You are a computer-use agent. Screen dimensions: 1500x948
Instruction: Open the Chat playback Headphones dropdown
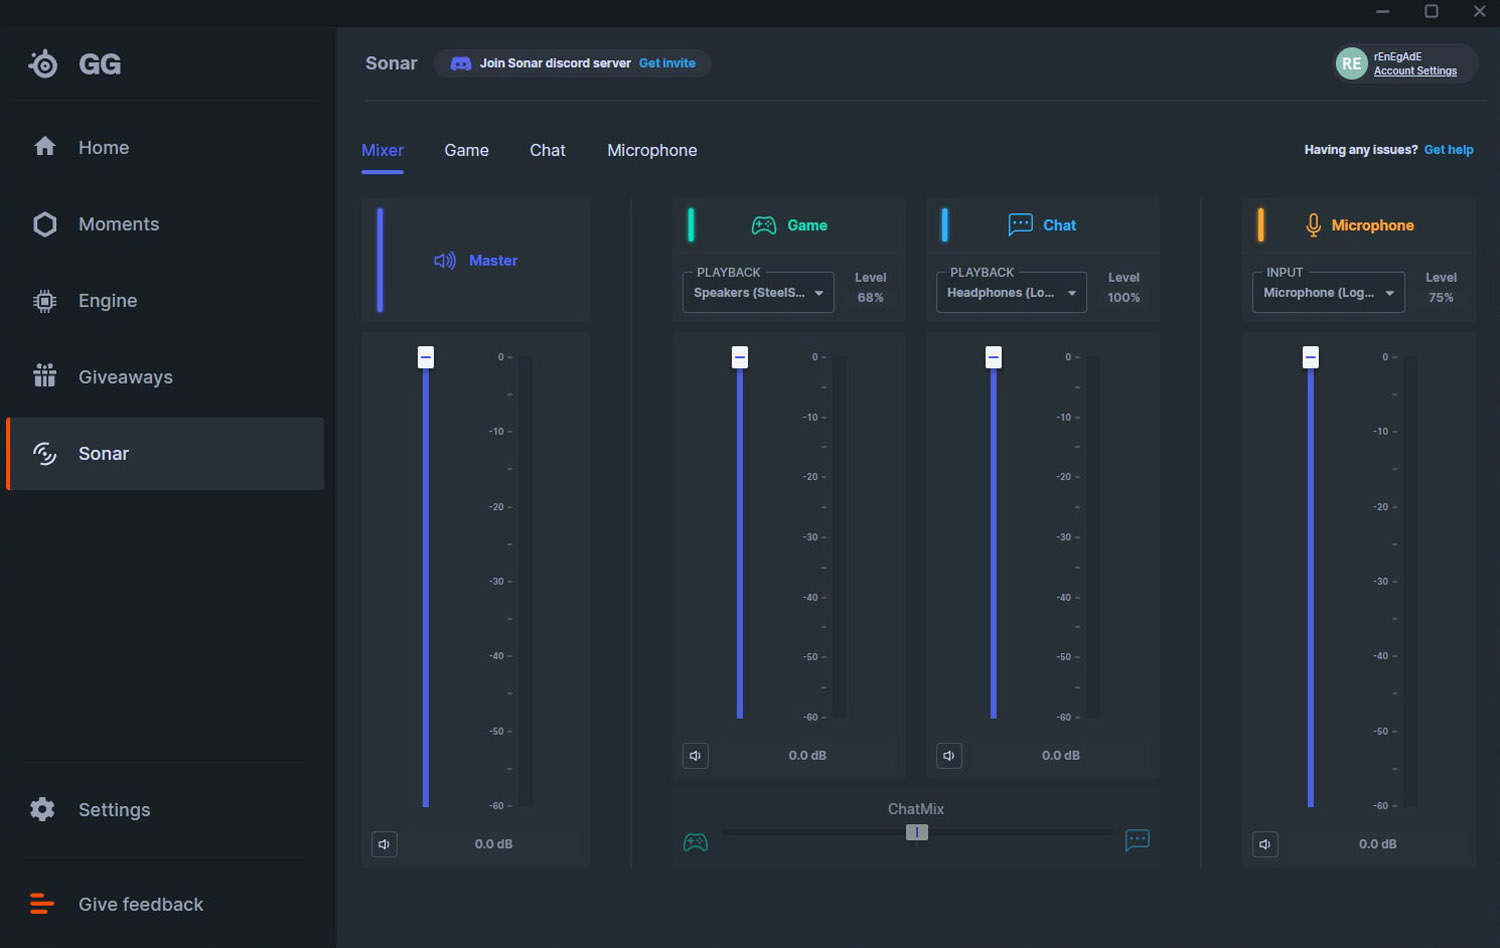tap(1011, 293)
